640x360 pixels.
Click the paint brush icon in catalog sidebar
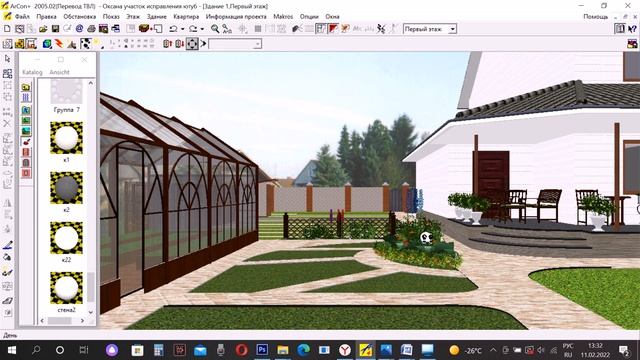pyautogui.click(x=26, y=142)
